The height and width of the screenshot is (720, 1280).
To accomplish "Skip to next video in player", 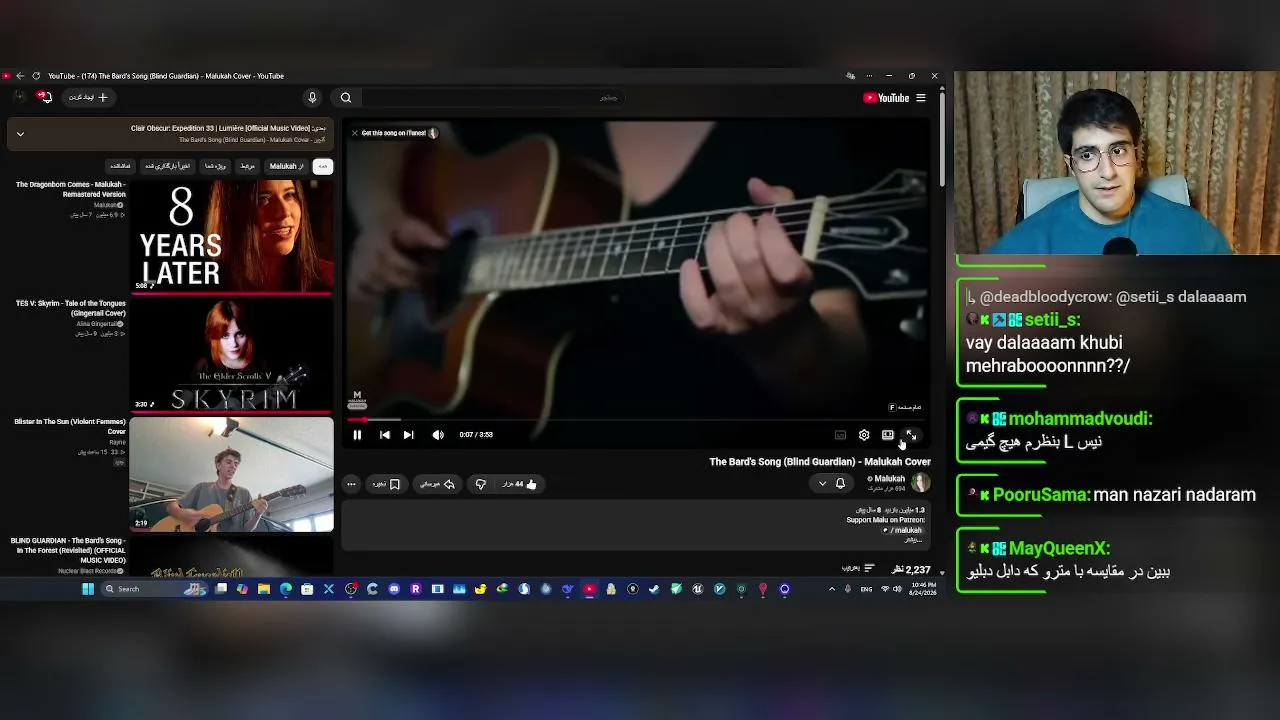I will [x=408, y=435].
